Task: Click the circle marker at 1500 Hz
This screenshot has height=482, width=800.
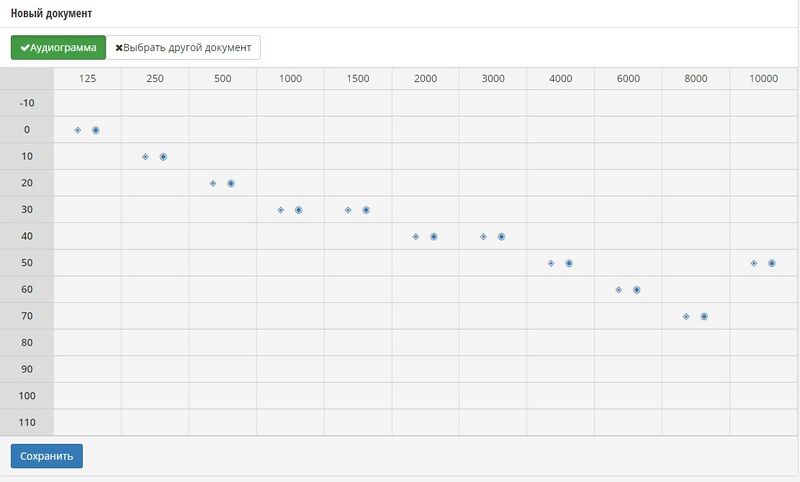Action: (366, 210)
